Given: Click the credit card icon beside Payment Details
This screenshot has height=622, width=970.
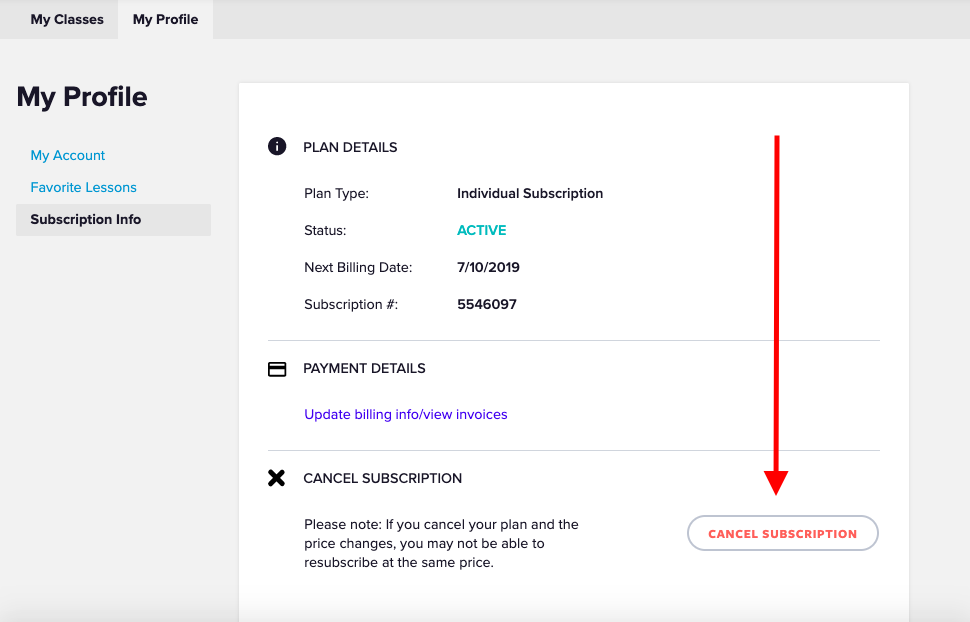Looking at the screenshot, I should tap(277, 369).
